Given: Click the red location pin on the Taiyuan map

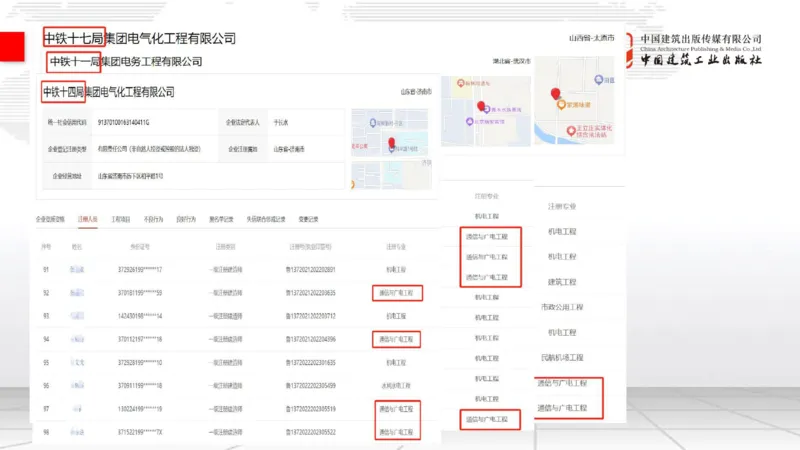Looking at the screenshot, I should (x=556, y=94).
